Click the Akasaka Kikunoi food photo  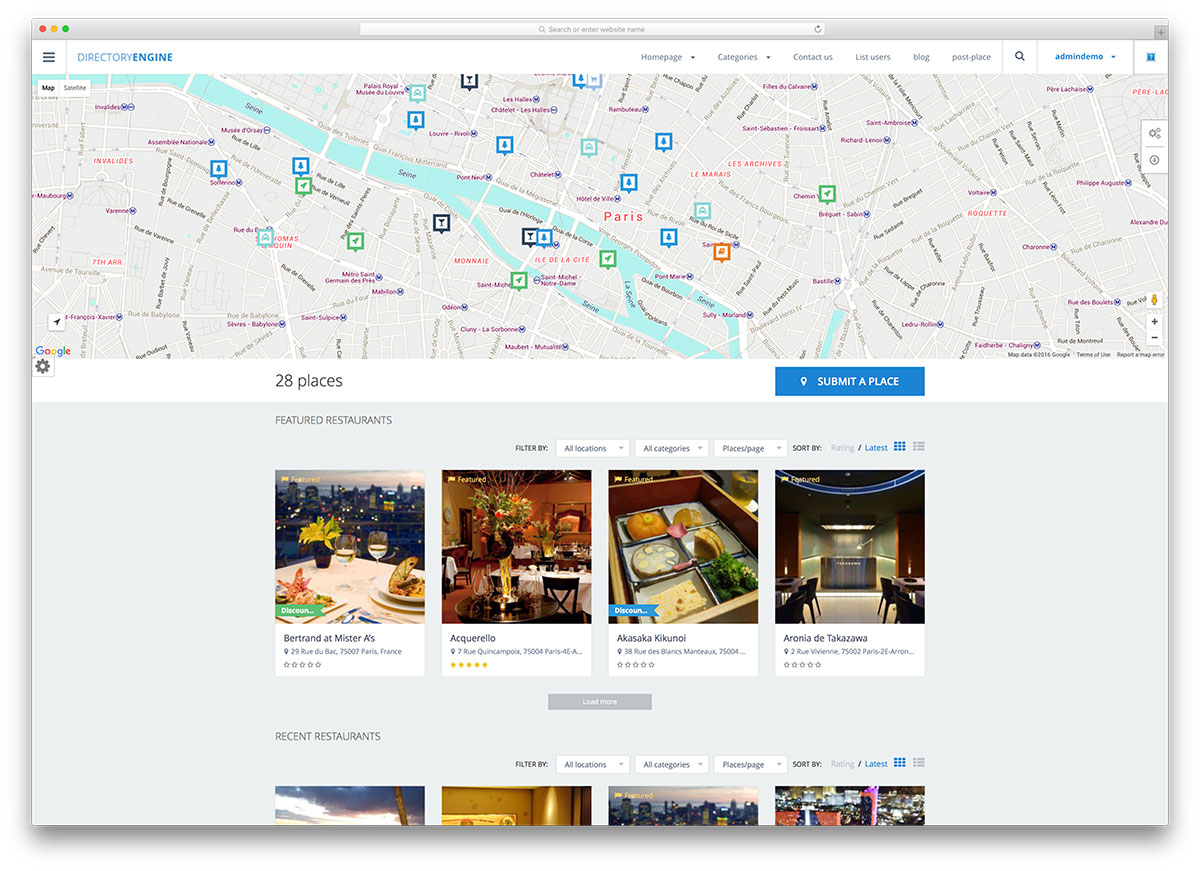tap(683, 547)
